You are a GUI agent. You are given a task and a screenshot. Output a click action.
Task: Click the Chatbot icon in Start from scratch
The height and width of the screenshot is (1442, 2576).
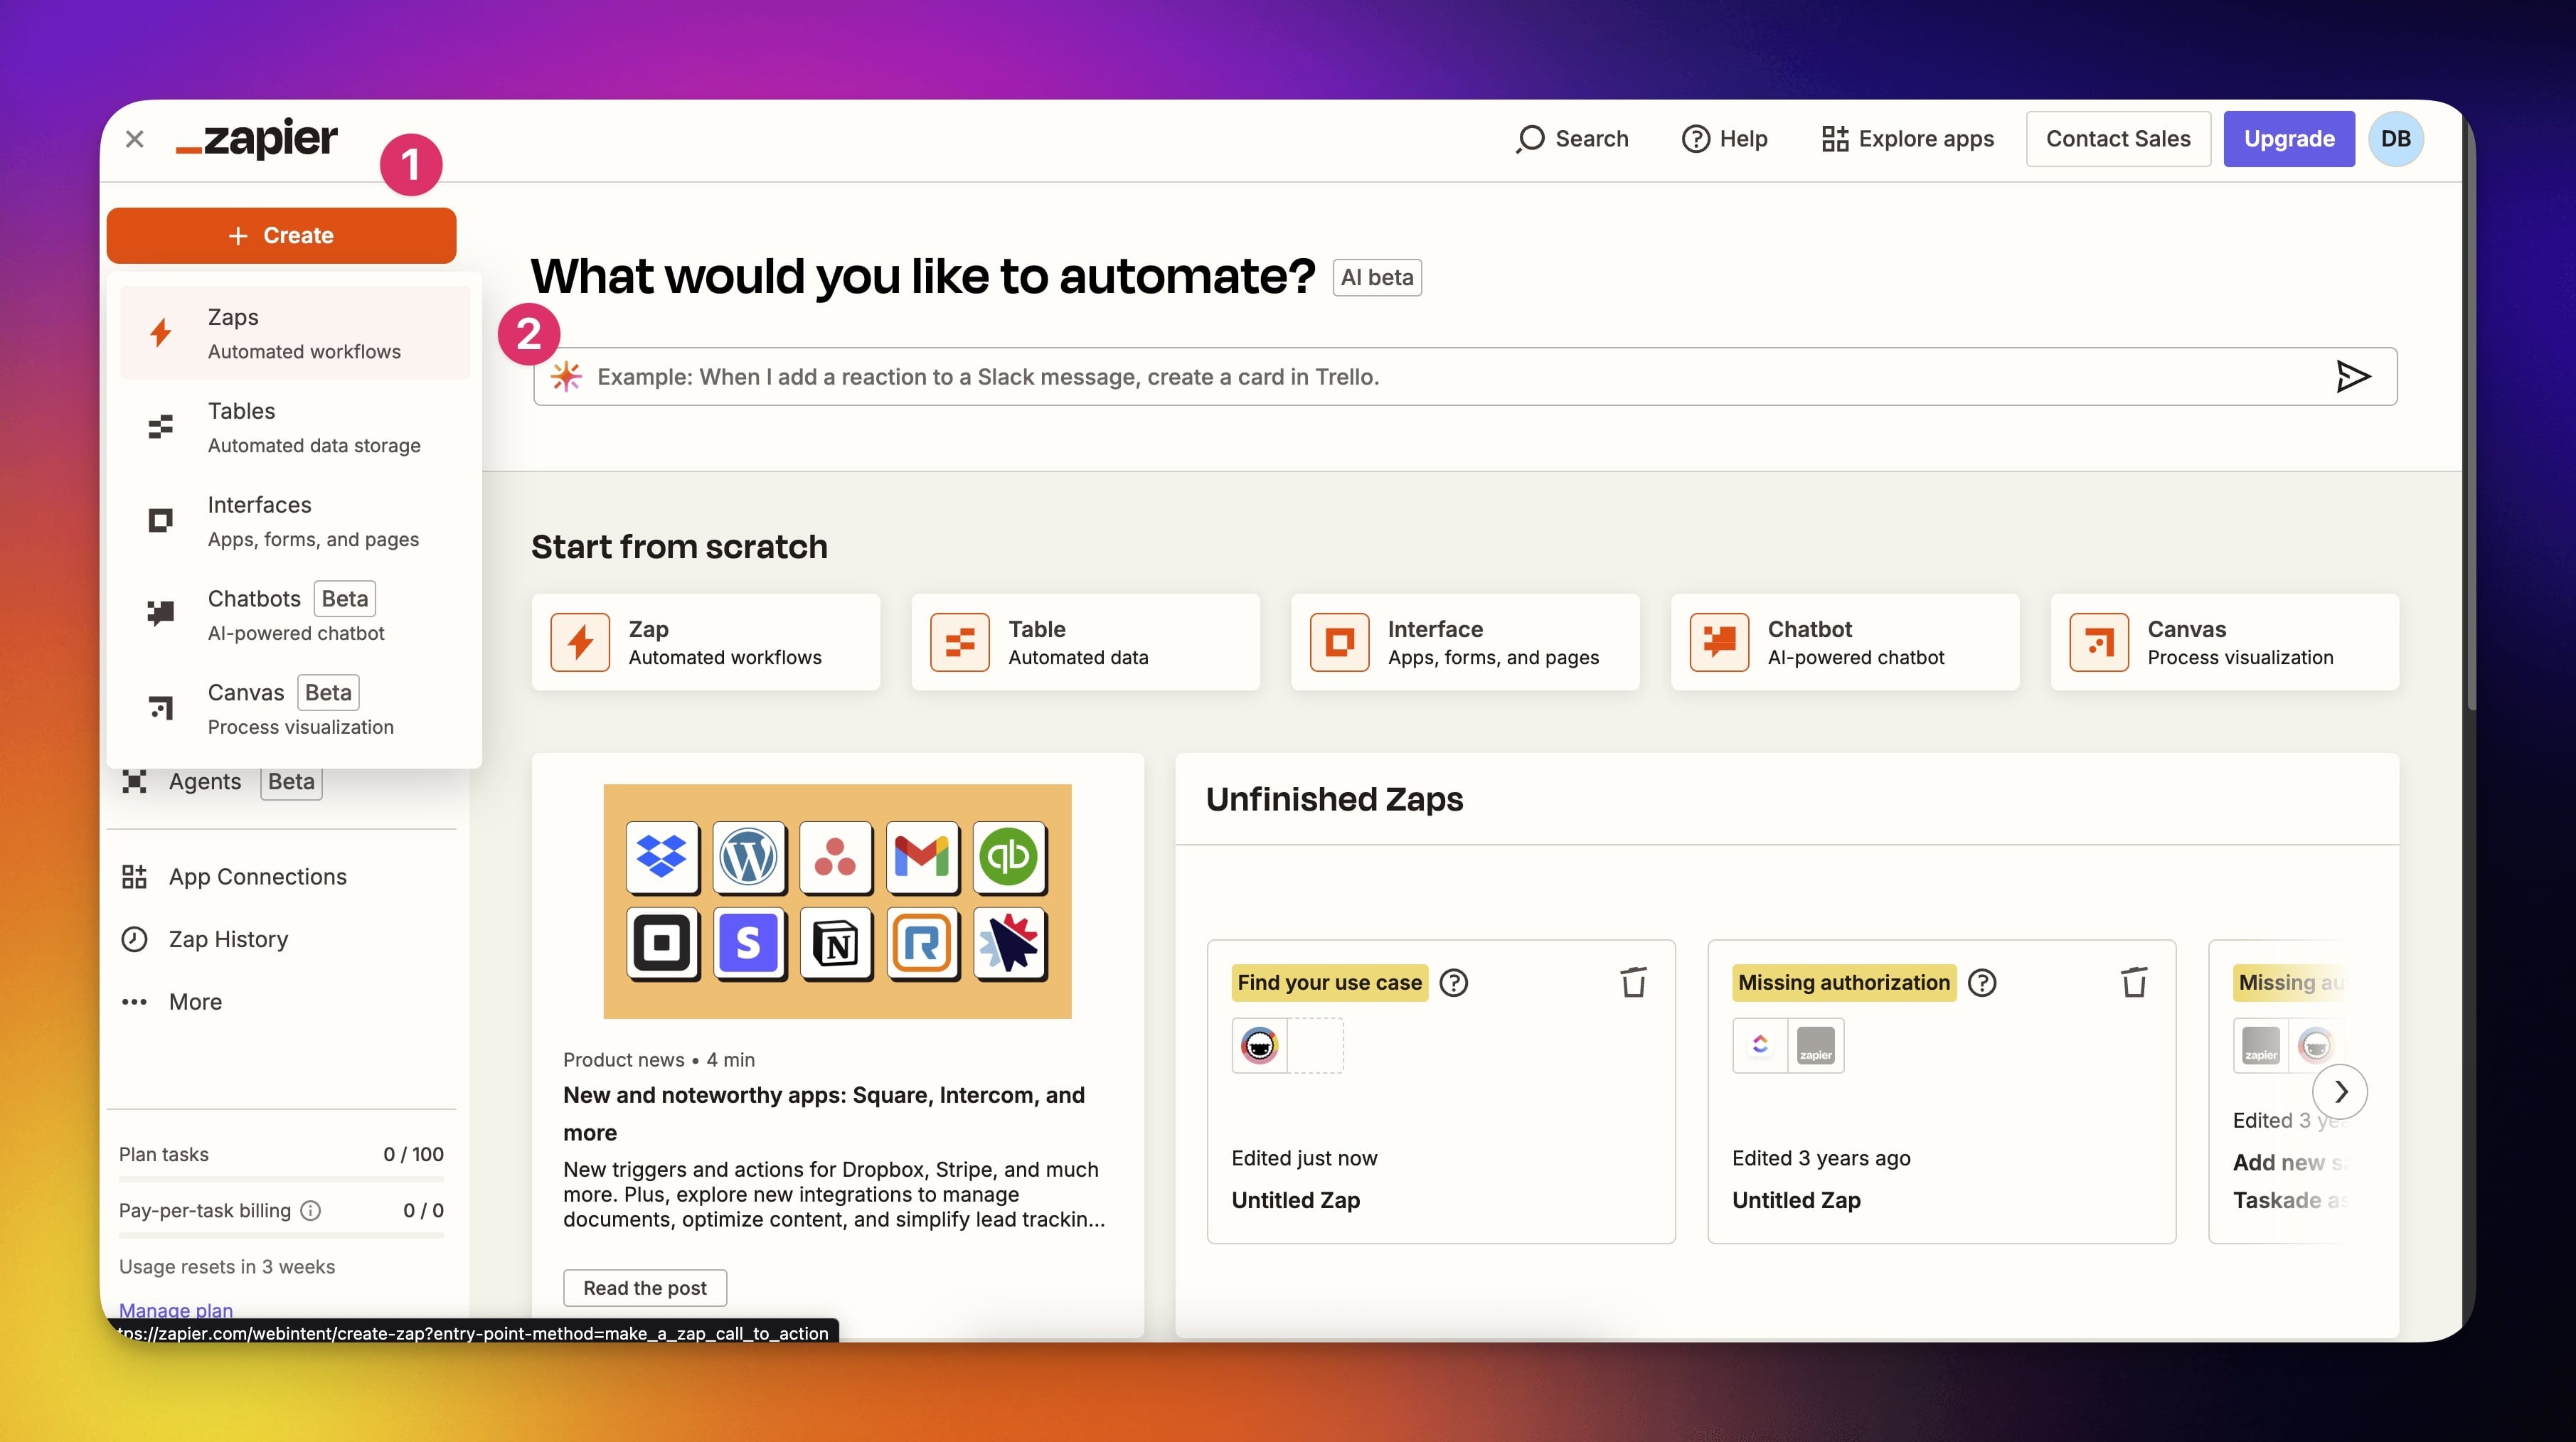tap(1719, 642)
